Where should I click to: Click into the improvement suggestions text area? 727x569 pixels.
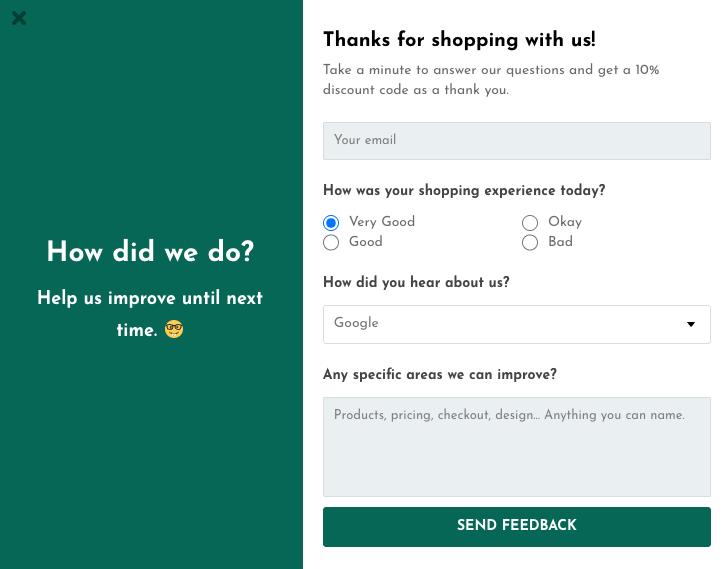tap(517, 447)
